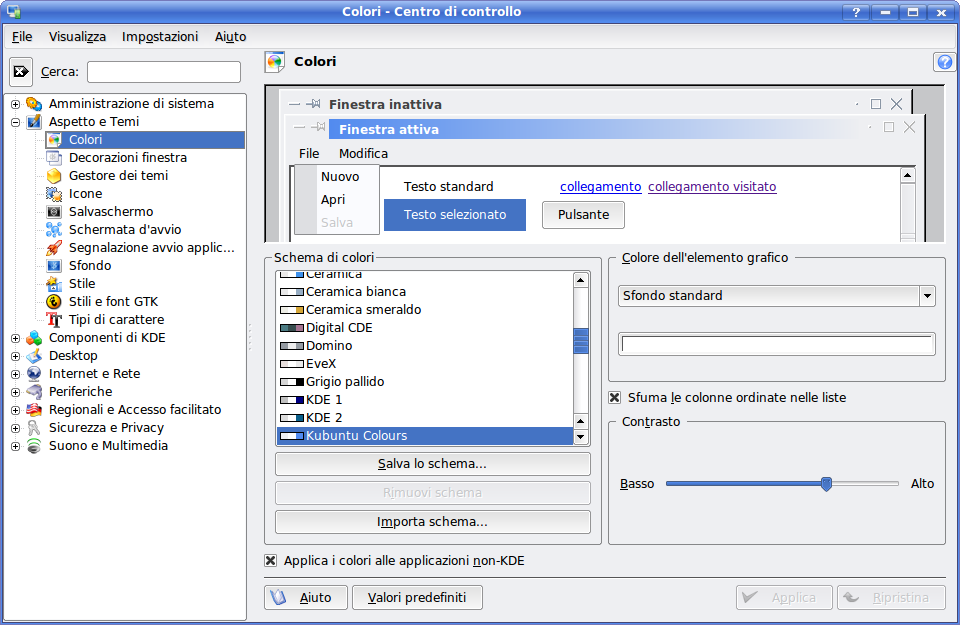Screen dimensions: 960x625
Task: Click the Tipi di carattere icon
Action: click(54, 320)
